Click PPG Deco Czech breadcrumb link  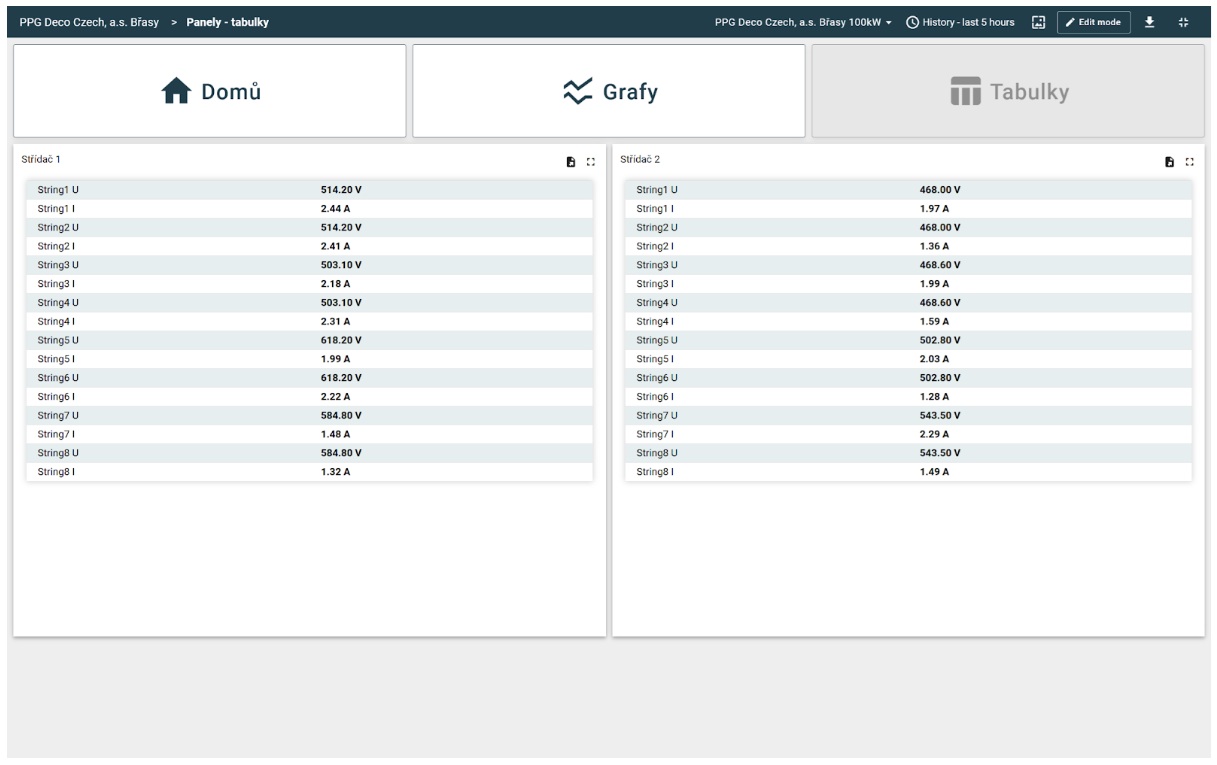point(88,22)
